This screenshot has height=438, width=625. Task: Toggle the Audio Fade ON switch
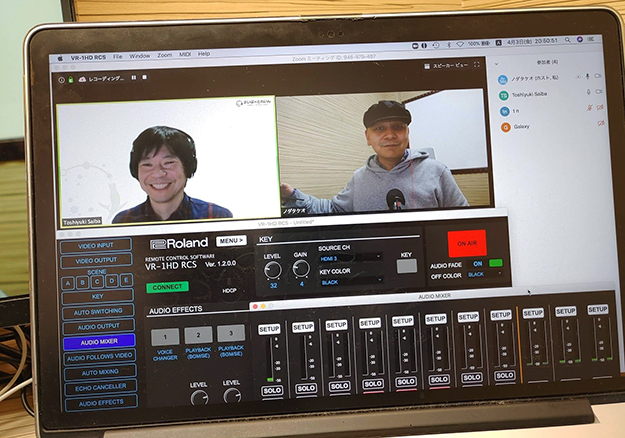click(x=496, y=263)
